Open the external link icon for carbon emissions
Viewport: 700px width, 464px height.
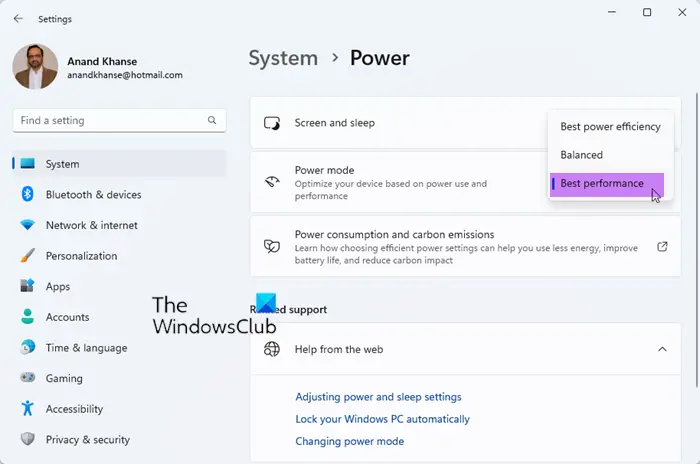662,247
